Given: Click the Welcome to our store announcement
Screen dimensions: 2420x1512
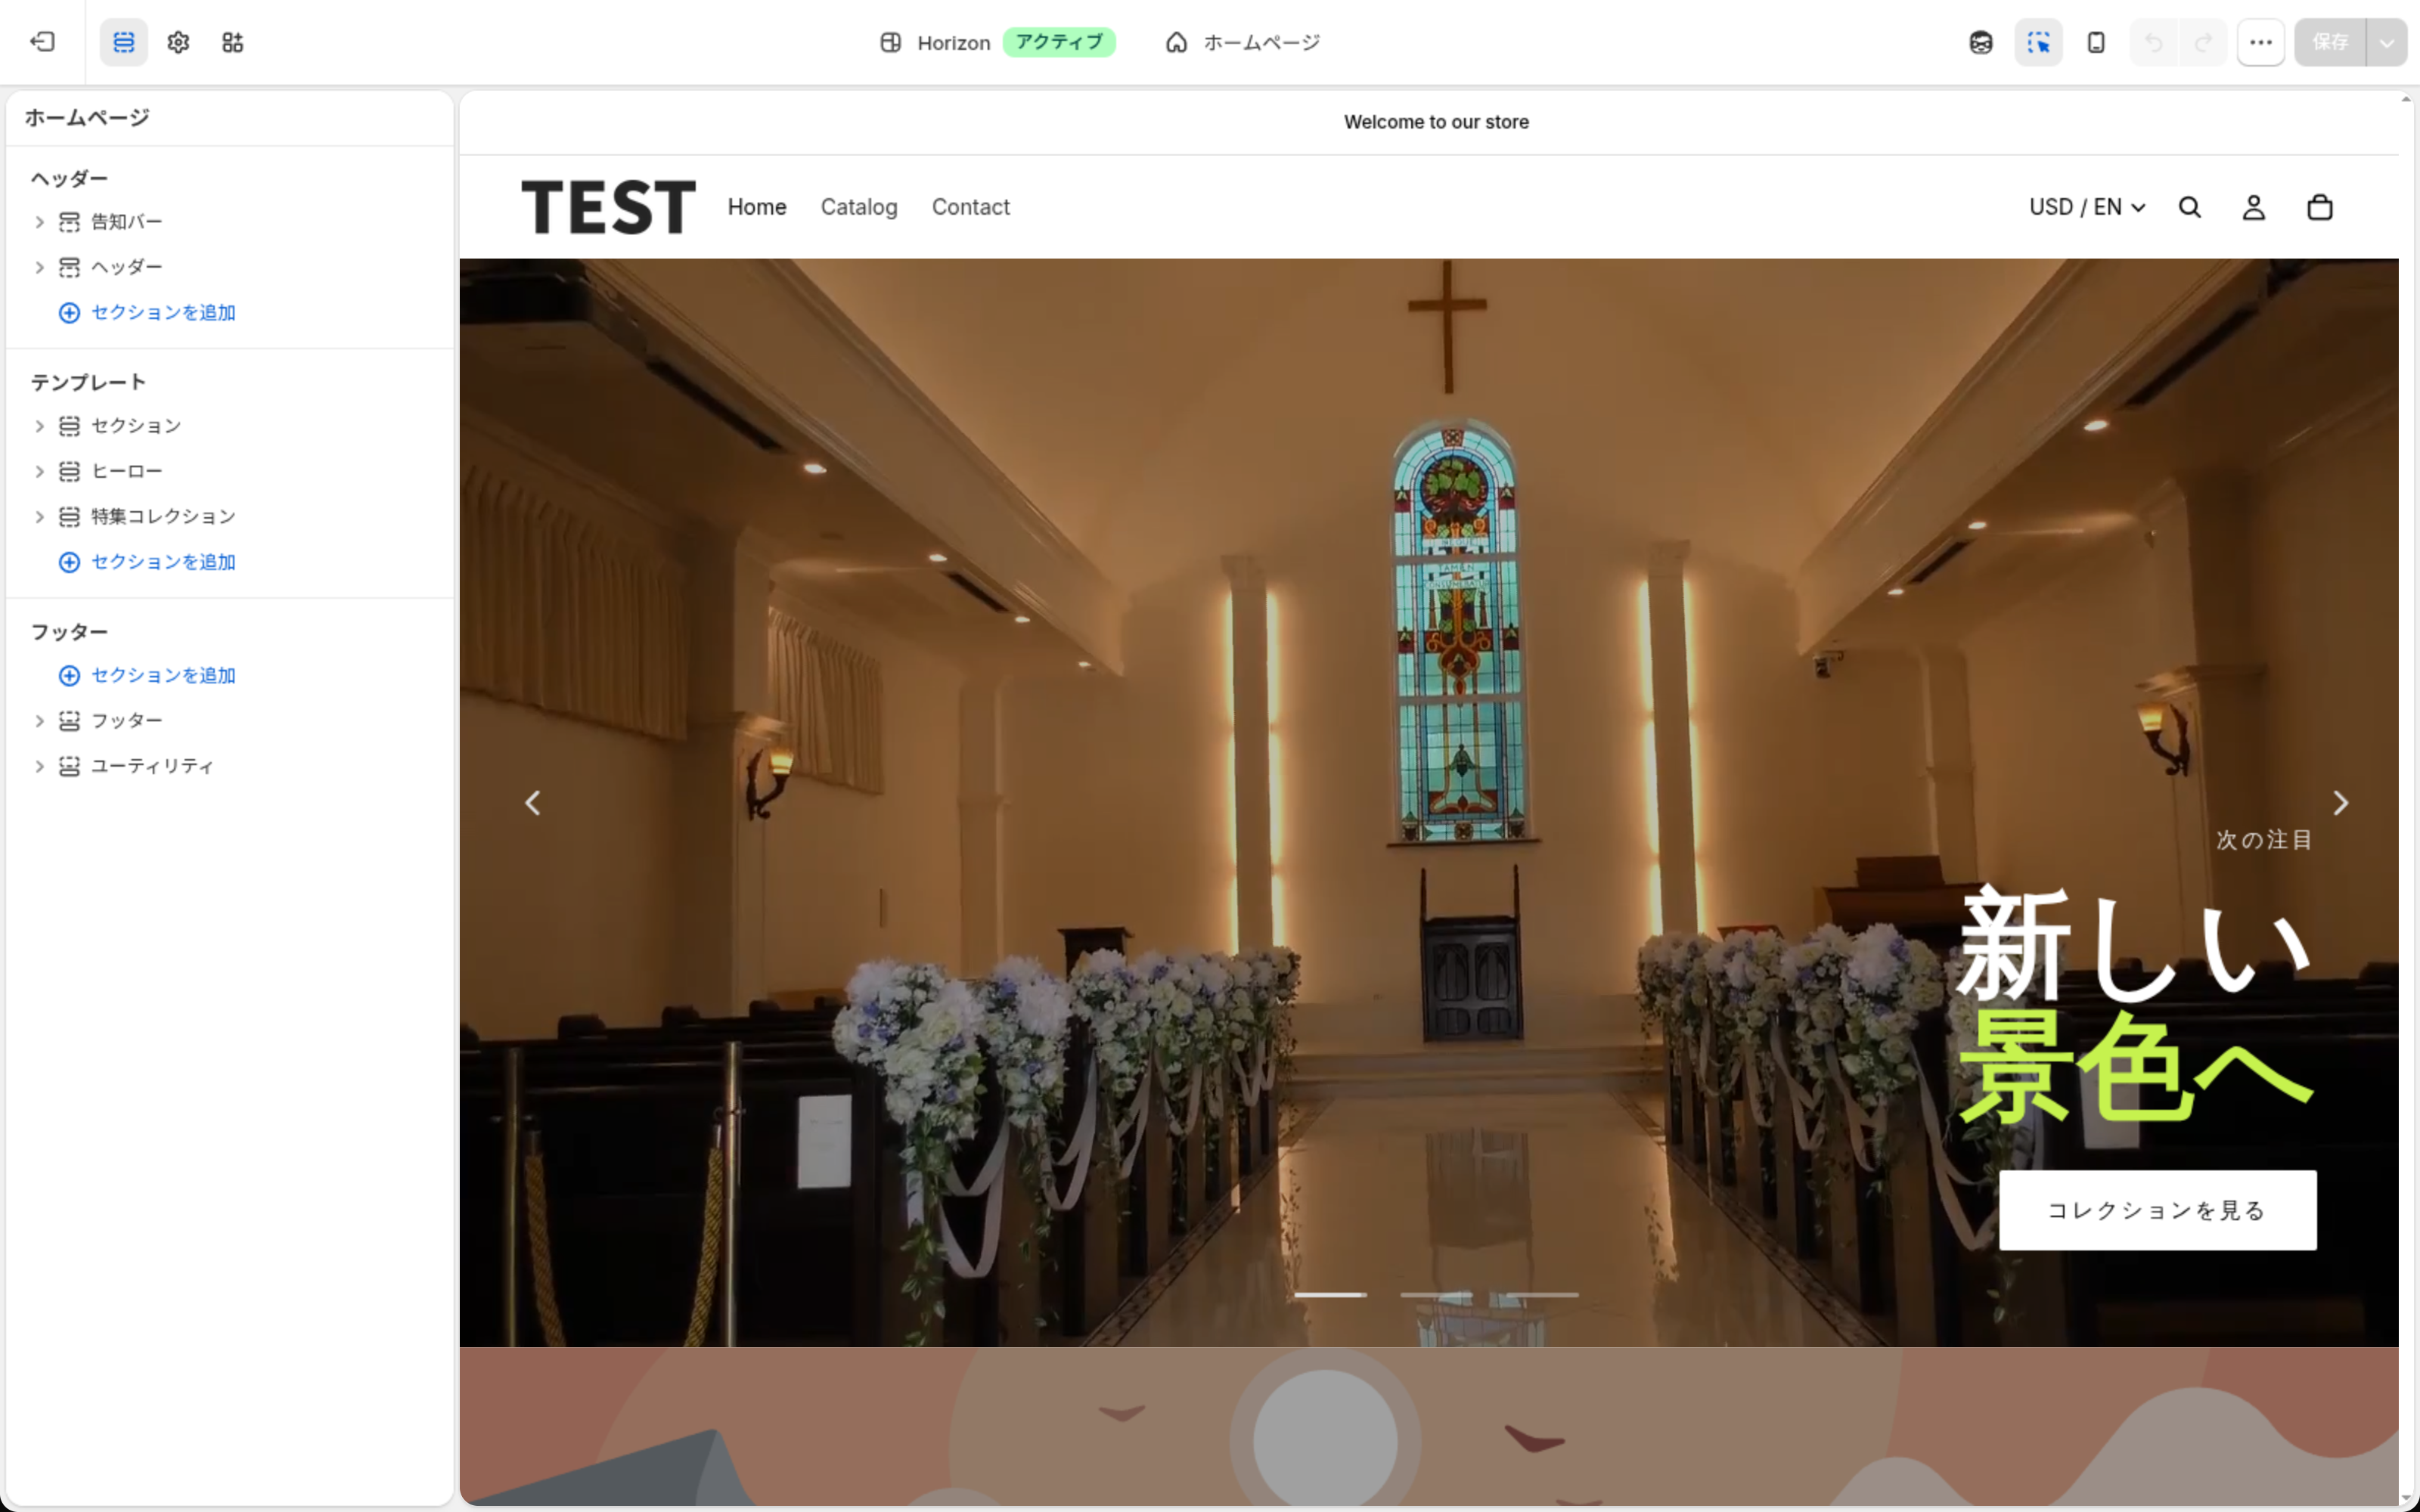Looking at the screenshot, I should click(1436, 122).
